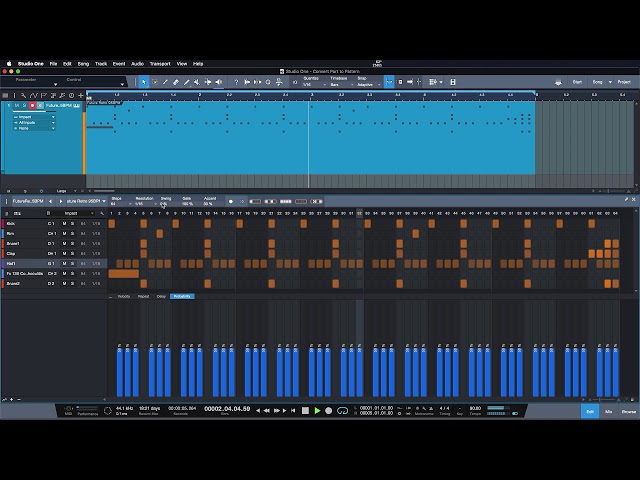Expand the Impact instrument dropdown on track
Viewport: 640px width, 480px height.
(x=34, y=117)
